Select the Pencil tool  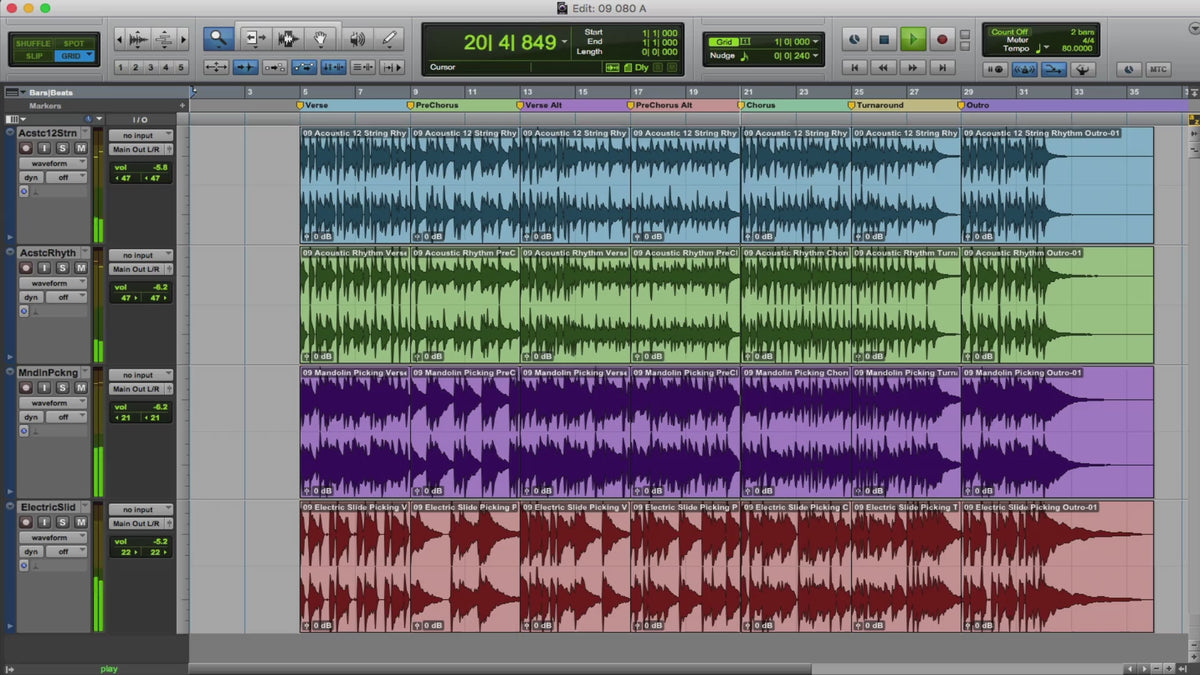[x=390, y=39]
